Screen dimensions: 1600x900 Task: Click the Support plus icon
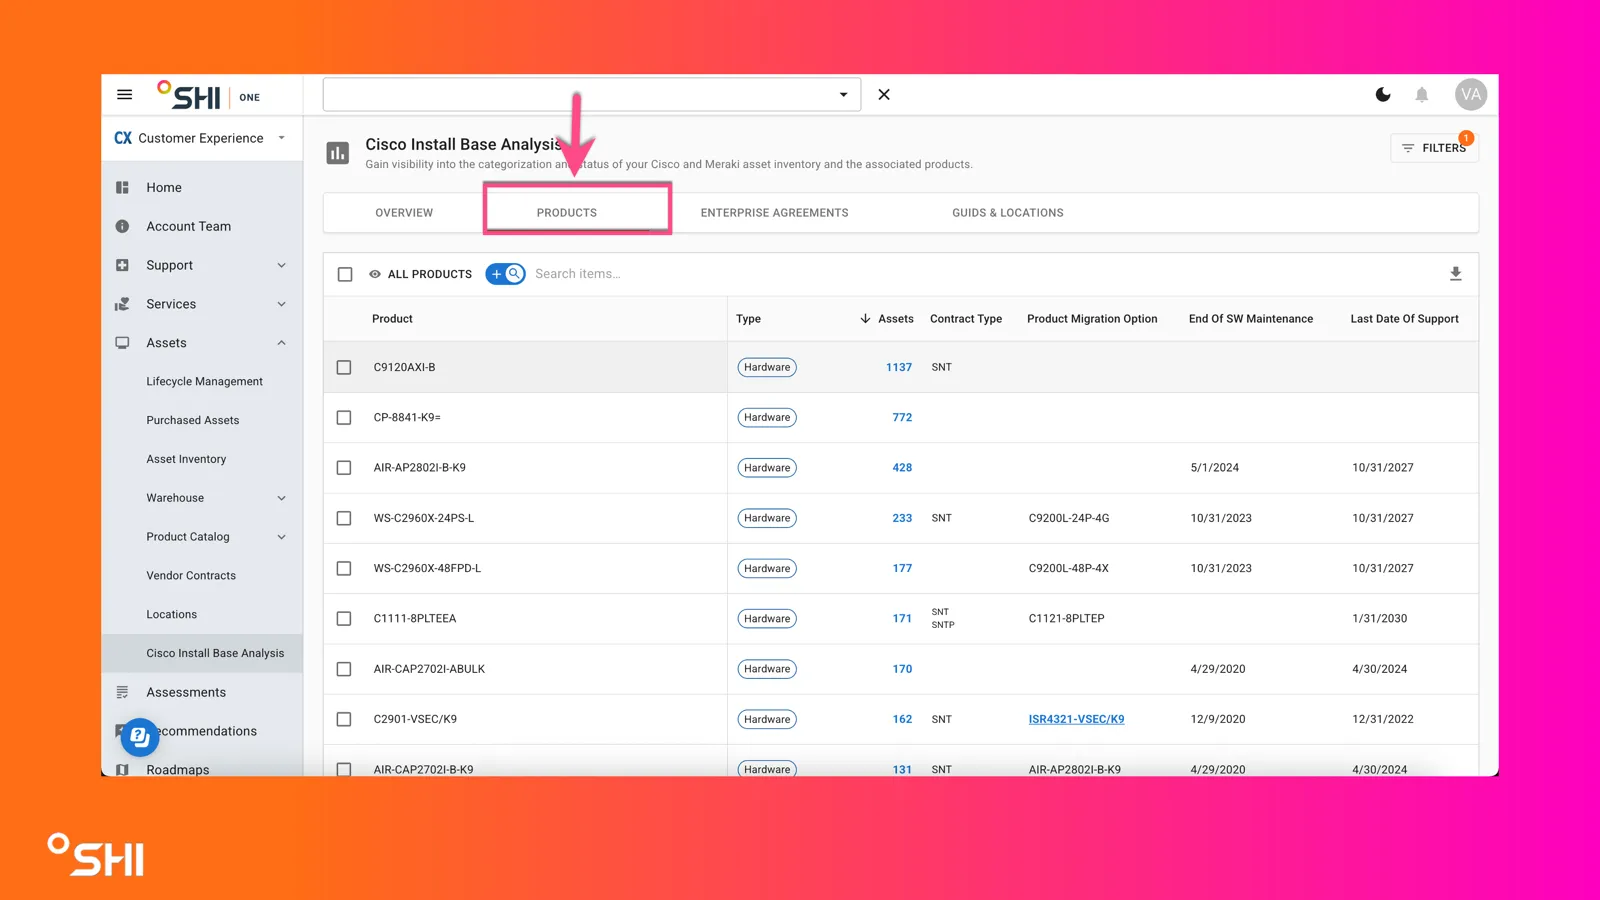pos(122,265)
